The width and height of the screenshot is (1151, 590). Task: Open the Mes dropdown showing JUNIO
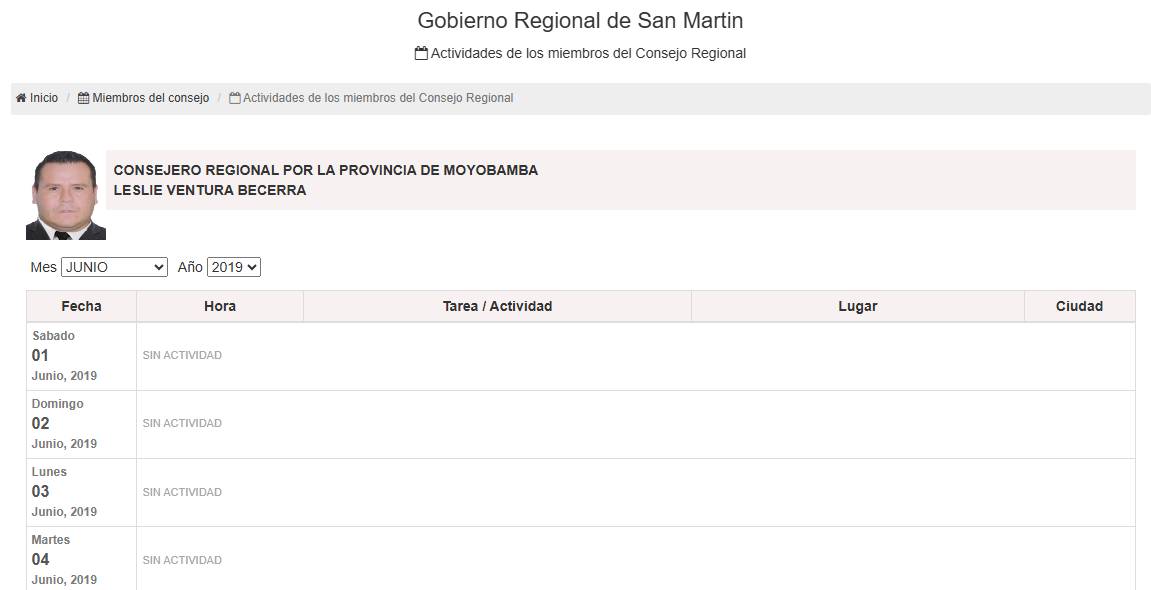[115, 267]
